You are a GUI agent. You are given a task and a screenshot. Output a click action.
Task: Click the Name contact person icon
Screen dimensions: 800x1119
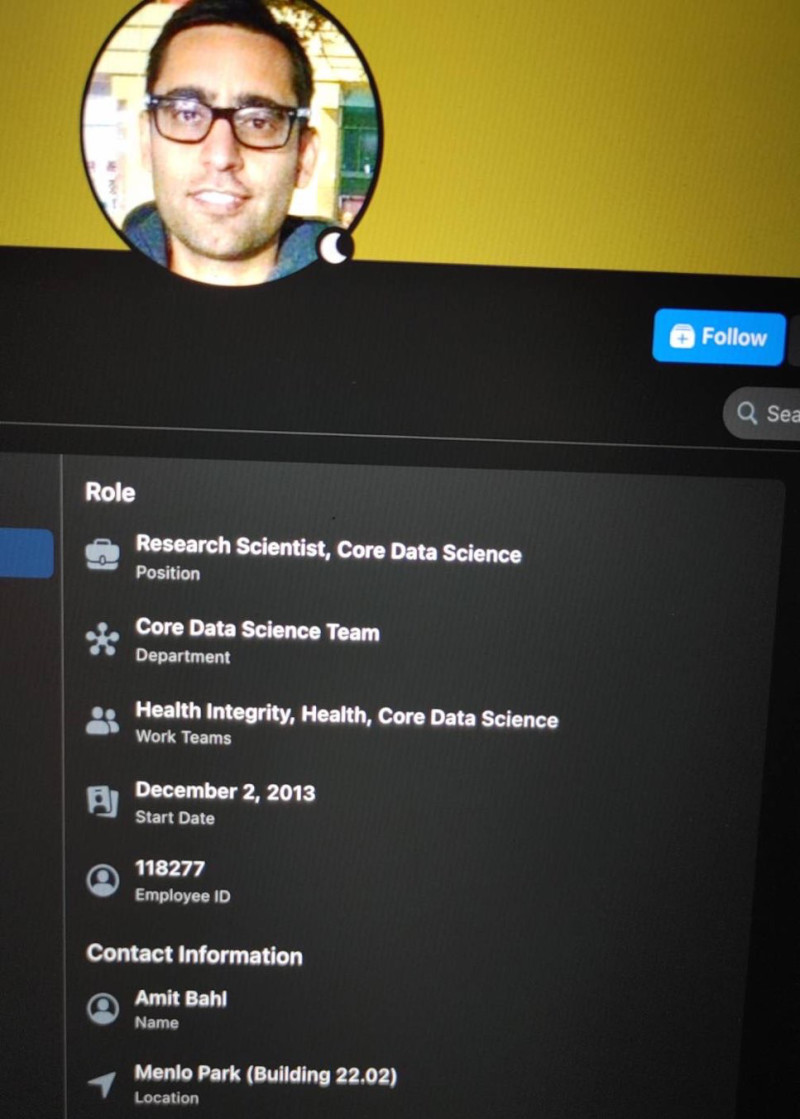103,1008
